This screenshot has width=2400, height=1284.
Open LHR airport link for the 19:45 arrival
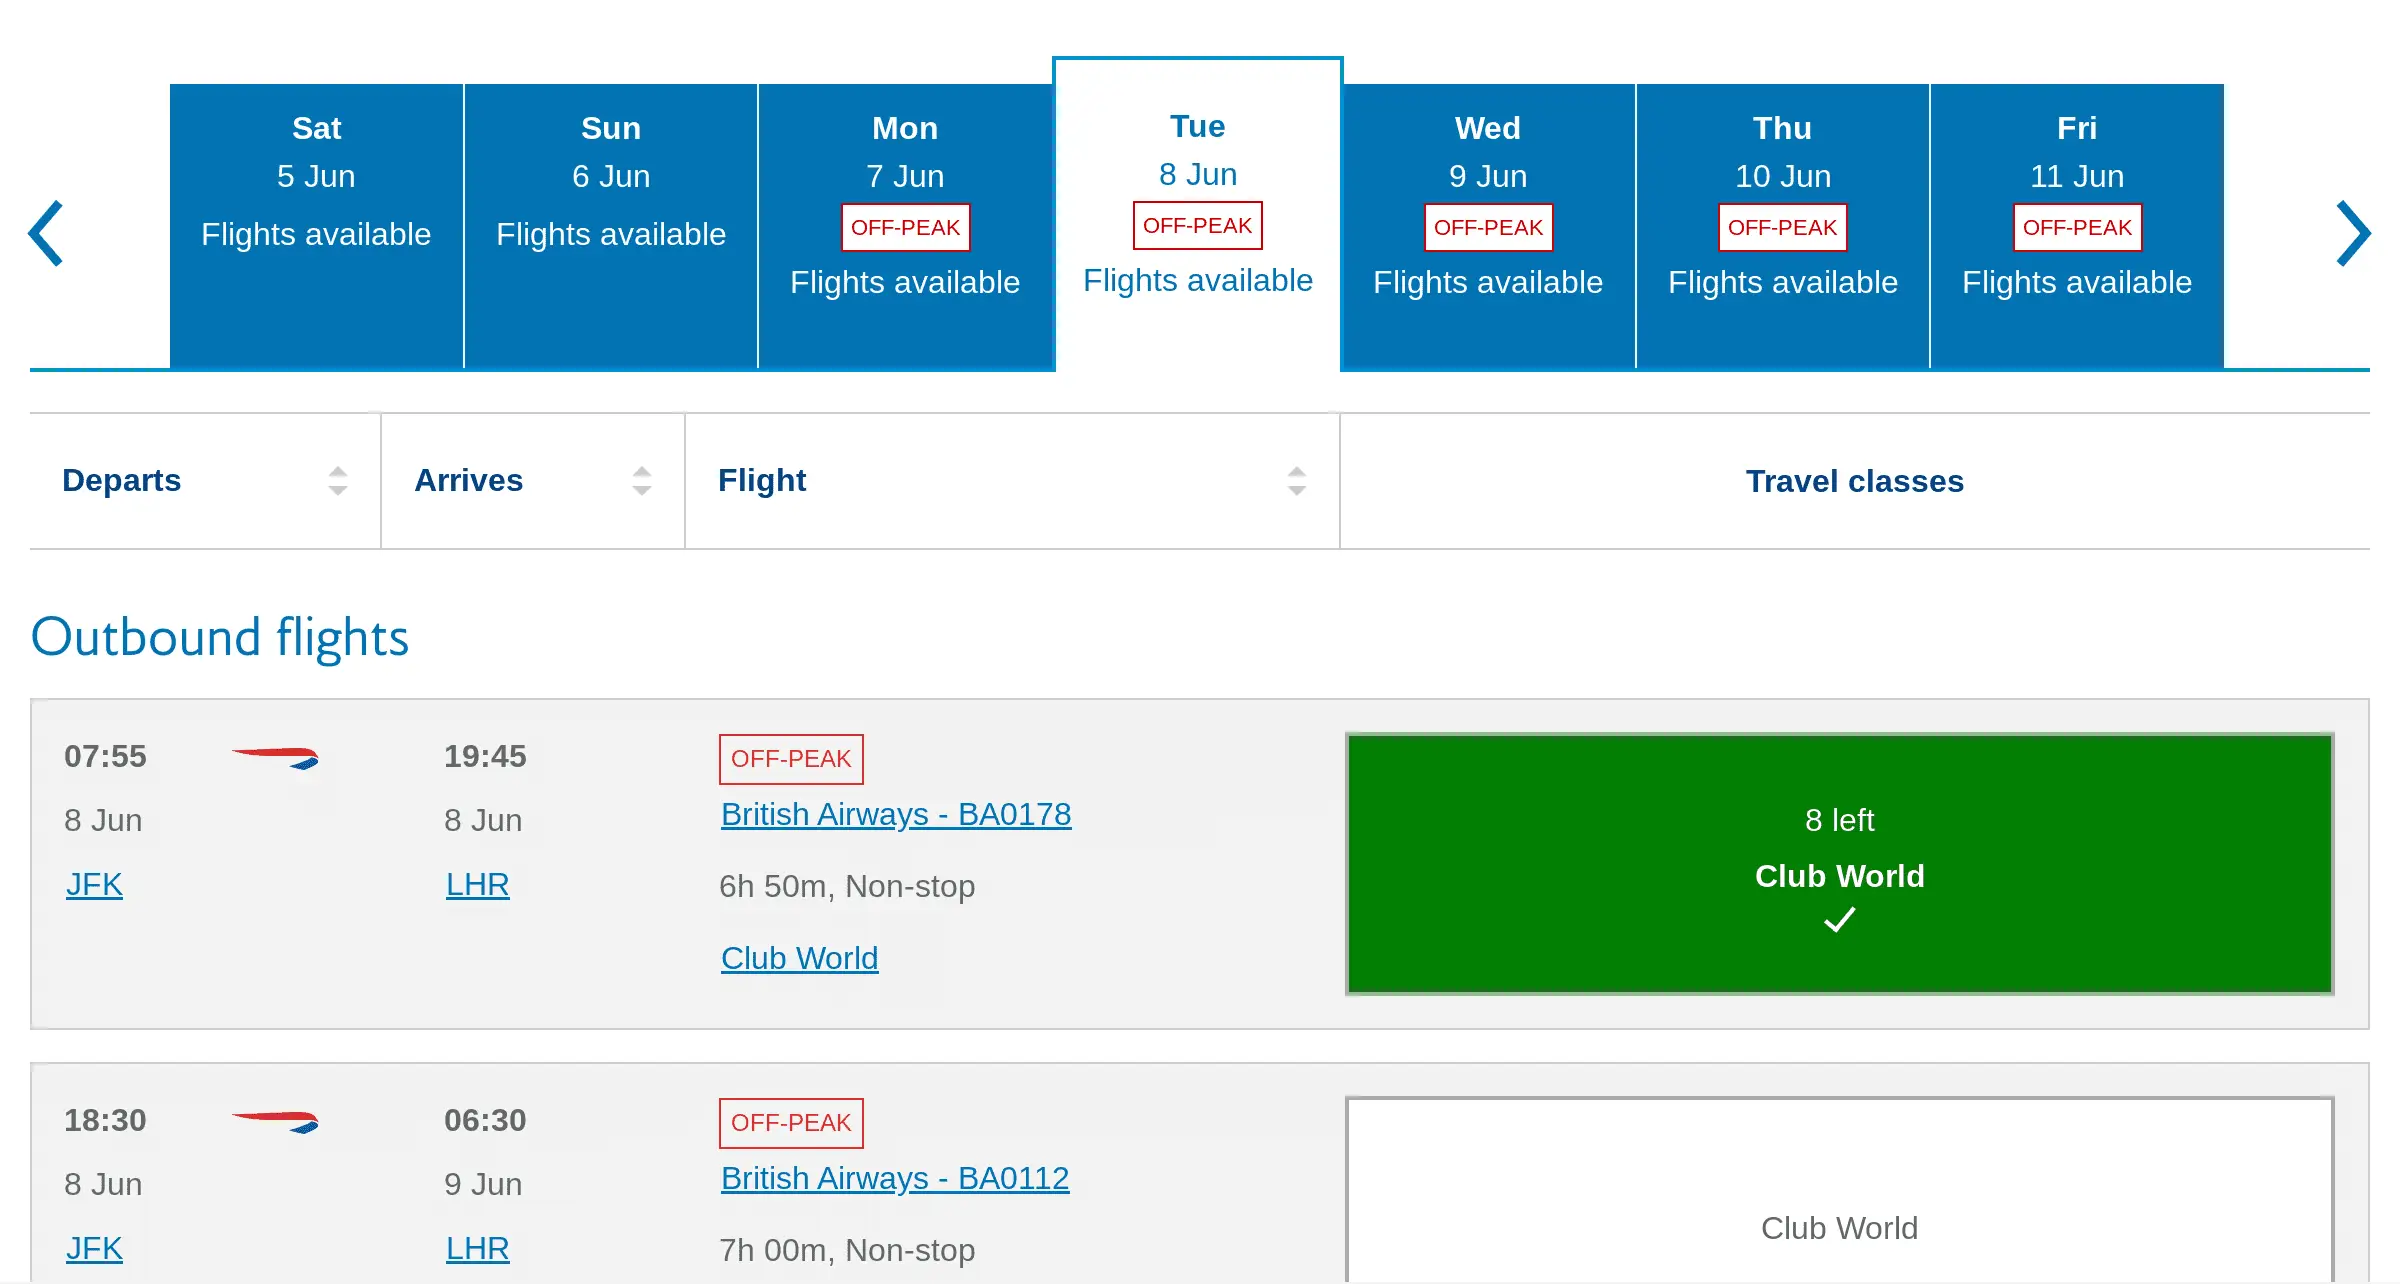click(477, 884)
